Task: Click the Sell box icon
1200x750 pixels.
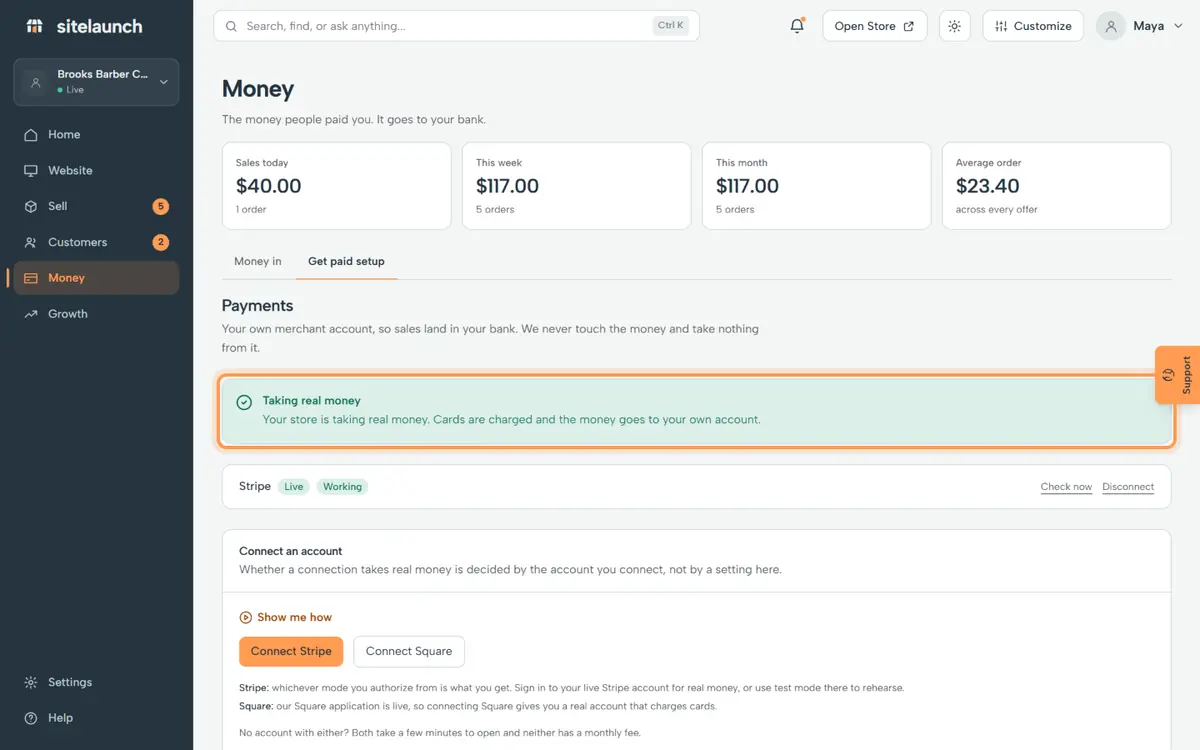Action: [x=31, y=206]
